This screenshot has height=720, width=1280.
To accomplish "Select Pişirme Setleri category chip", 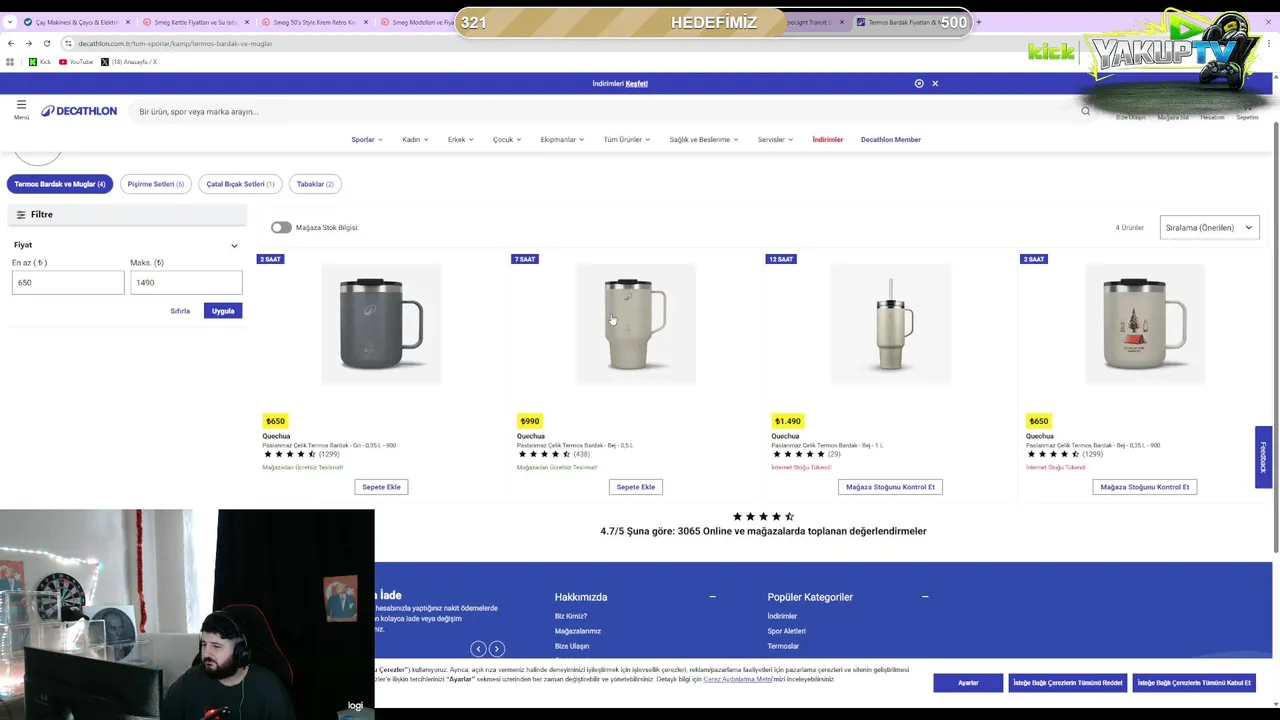I will pos(156,184).
